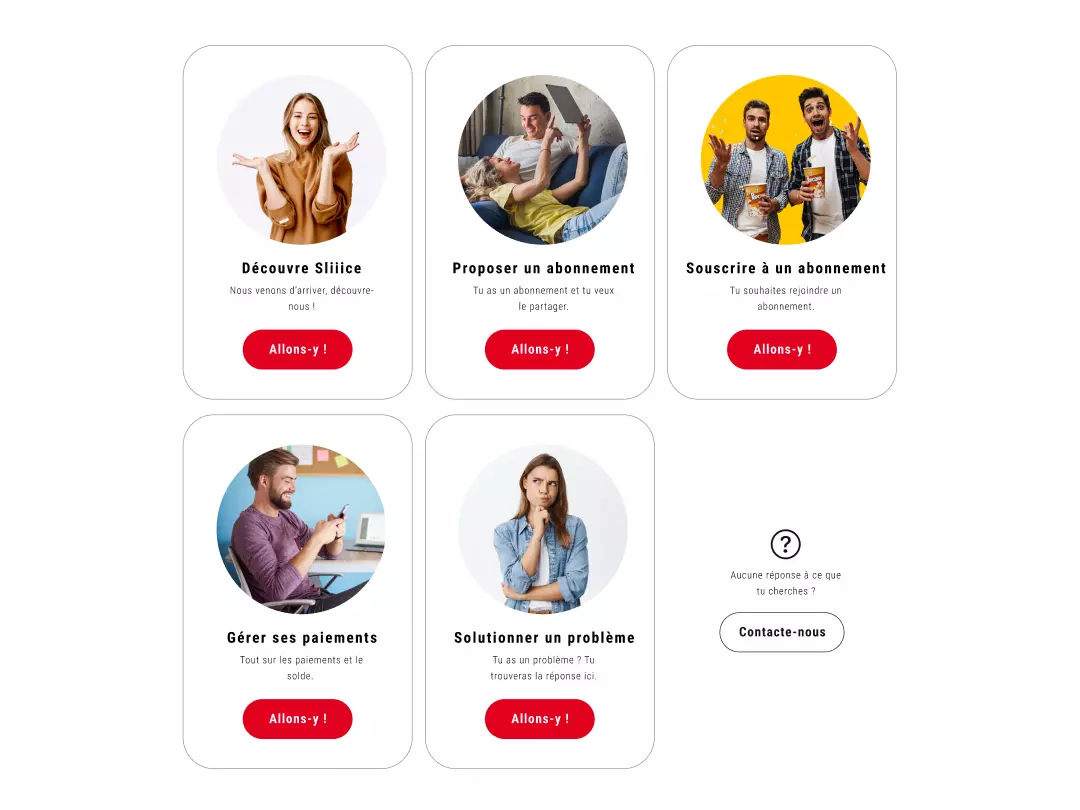This screenshot has height=810, width=1080.
Task: Click Allons-y under Solutionner un problème
Action: (x=540, y=719)
